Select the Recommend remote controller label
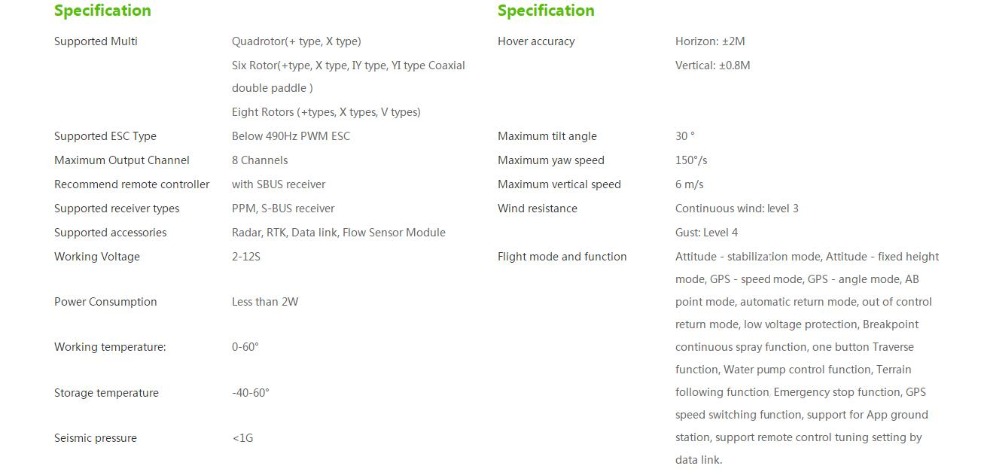This screenshot has height=475, width=1000. pos(132,184)
